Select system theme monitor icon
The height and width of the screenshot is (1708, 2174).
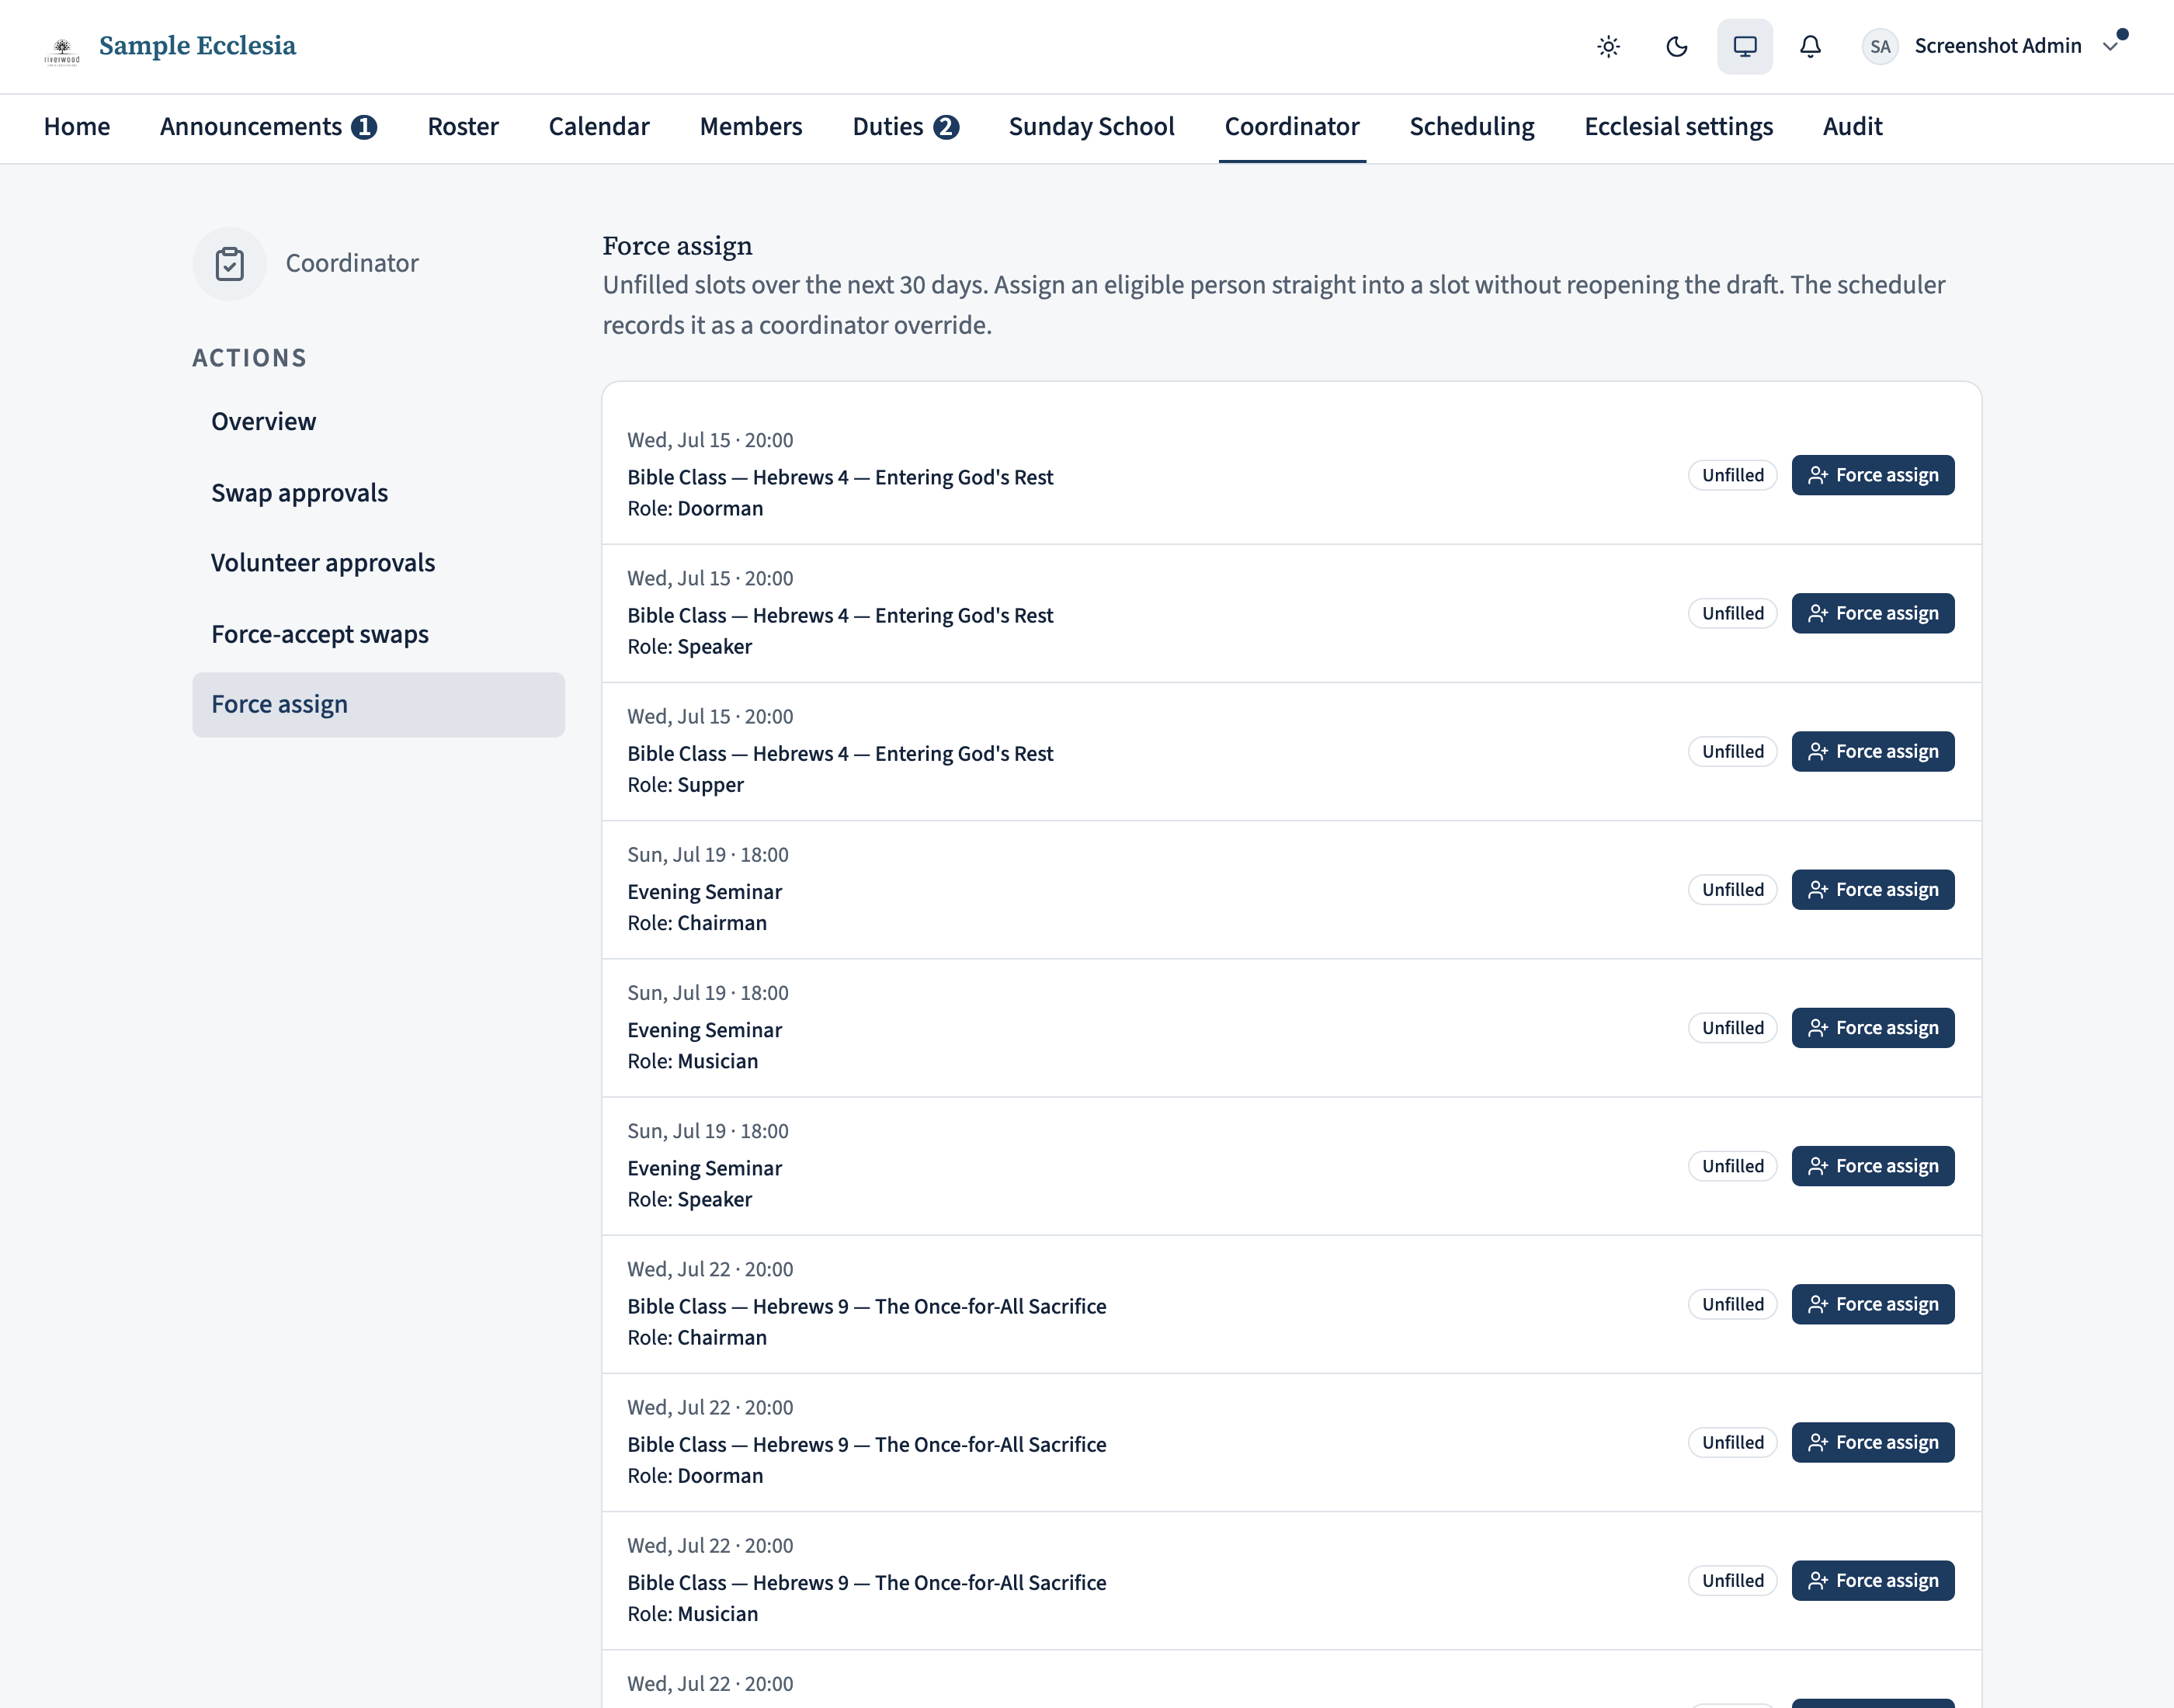pos(1745,46)
